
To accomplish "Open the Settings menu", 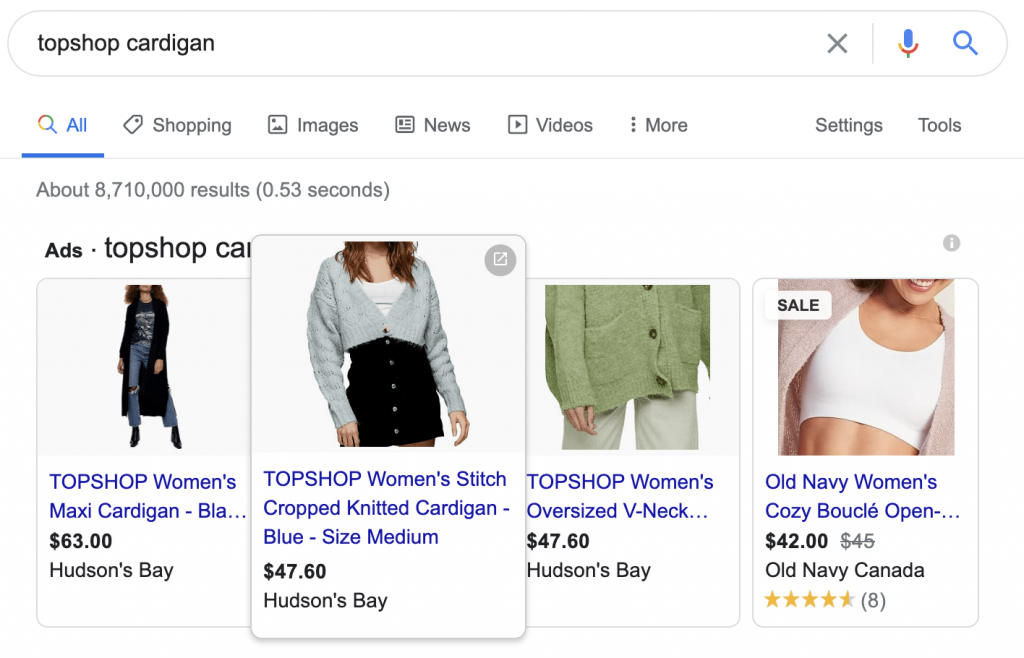I will [848, 125].
